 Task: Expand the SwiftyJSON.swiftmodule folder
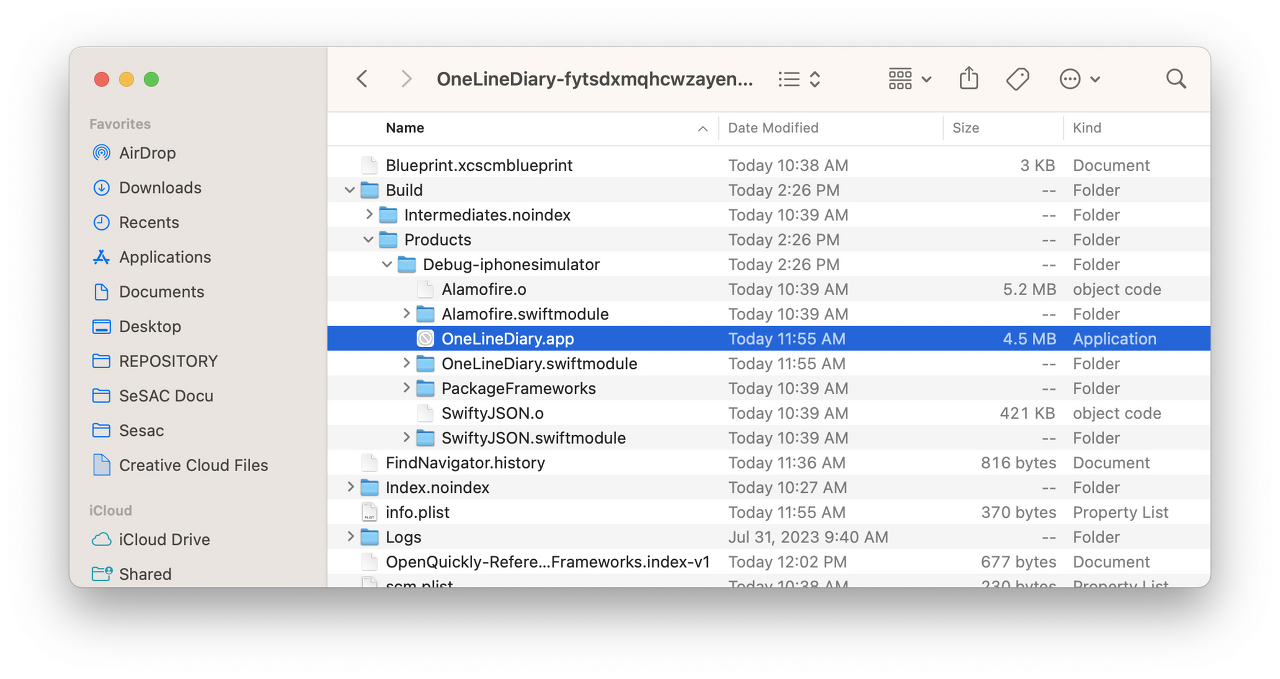coord(406,438)
